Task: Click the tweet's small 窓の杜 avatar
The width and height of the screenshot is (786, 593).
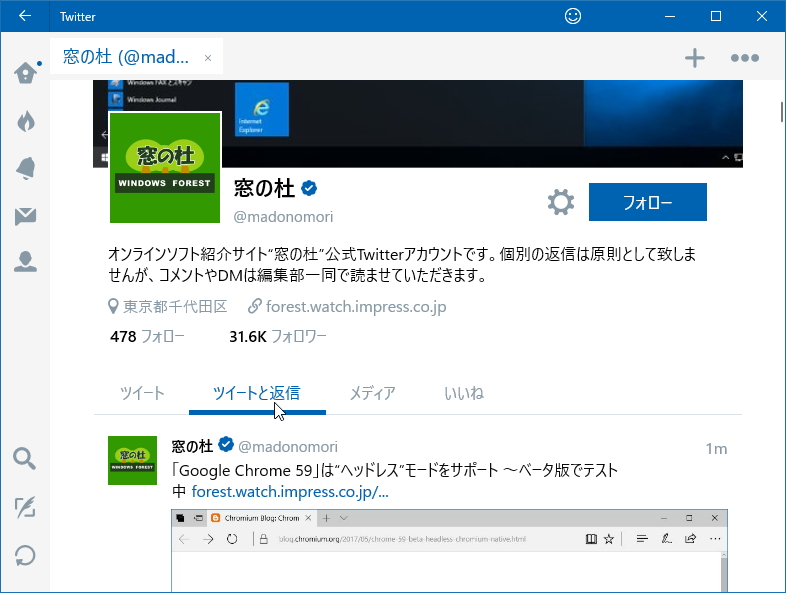Action: coord(132,460)
